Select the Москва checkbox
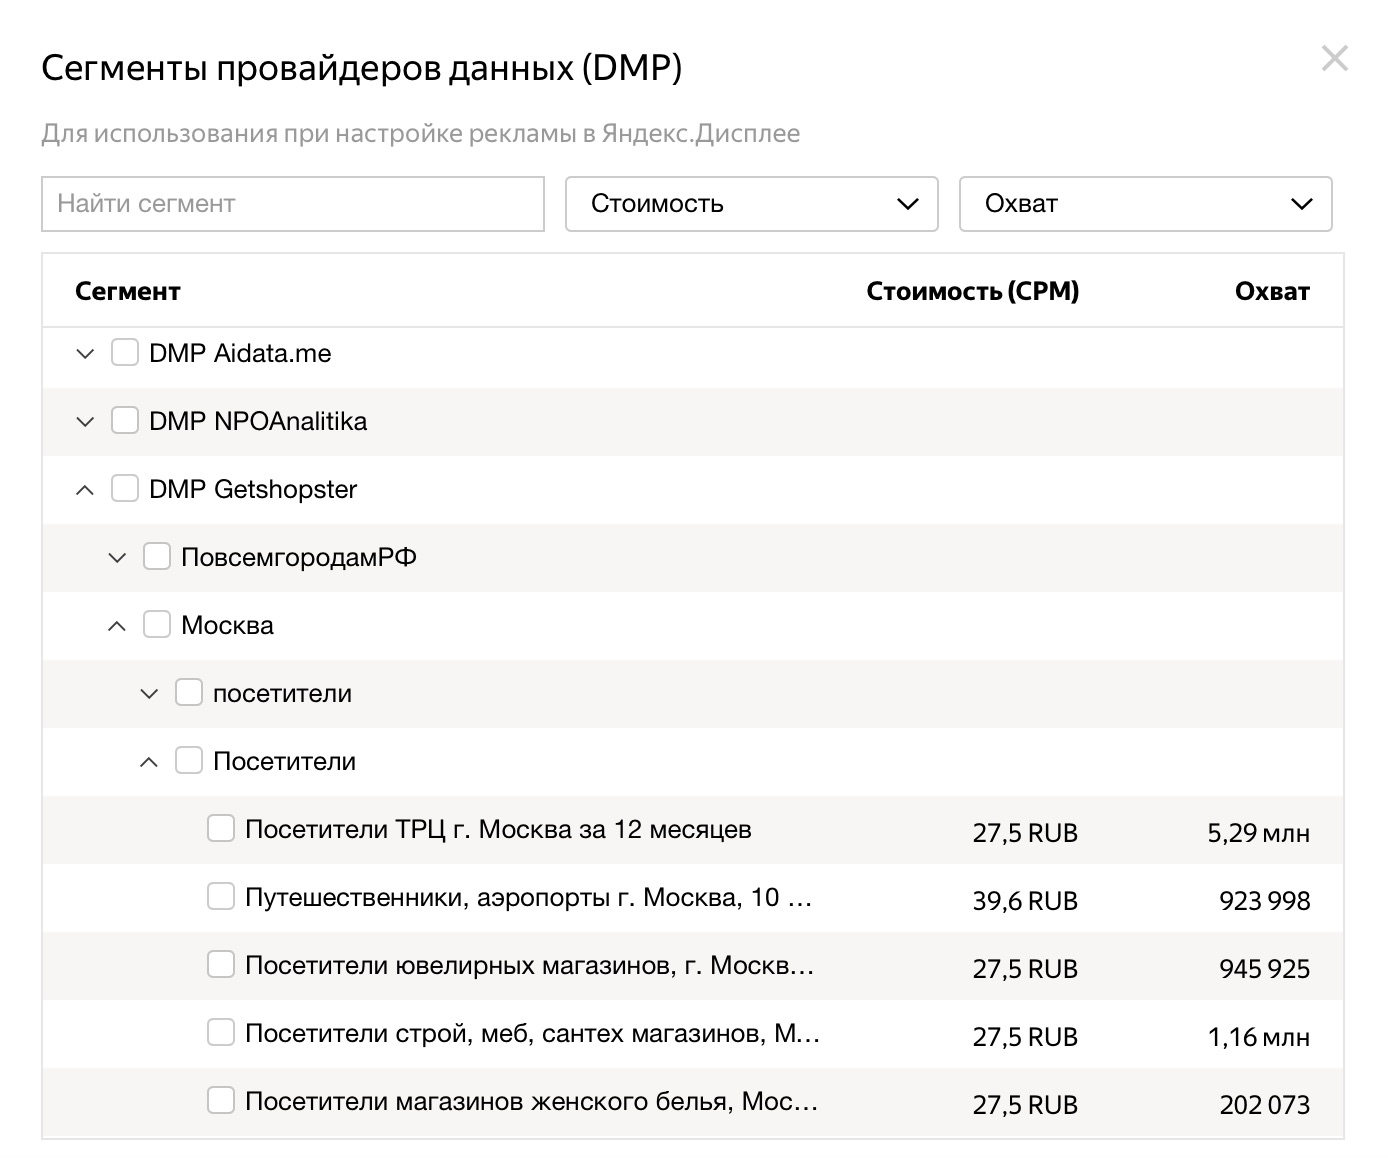The height and width of the screenshot is (1158, 1388). (156, 625)
